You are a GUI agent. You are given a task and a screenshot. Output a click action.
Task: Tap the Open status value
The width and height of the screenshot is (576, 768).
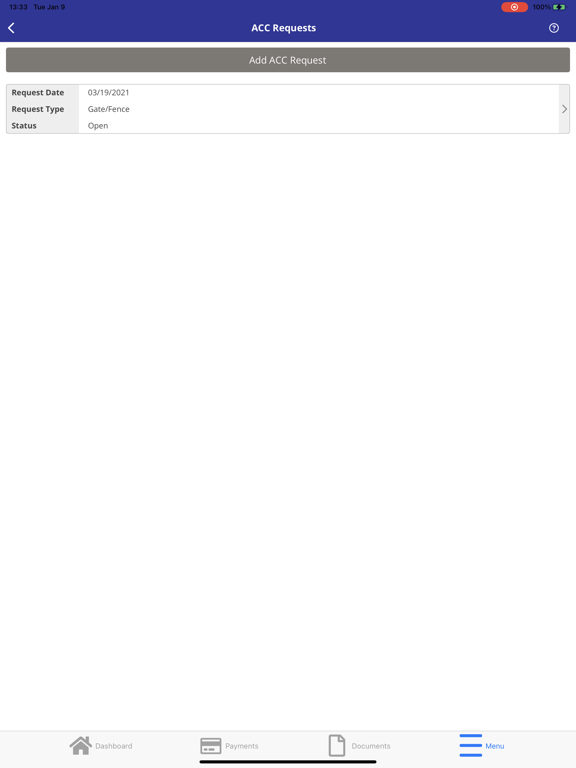[98, 125]
